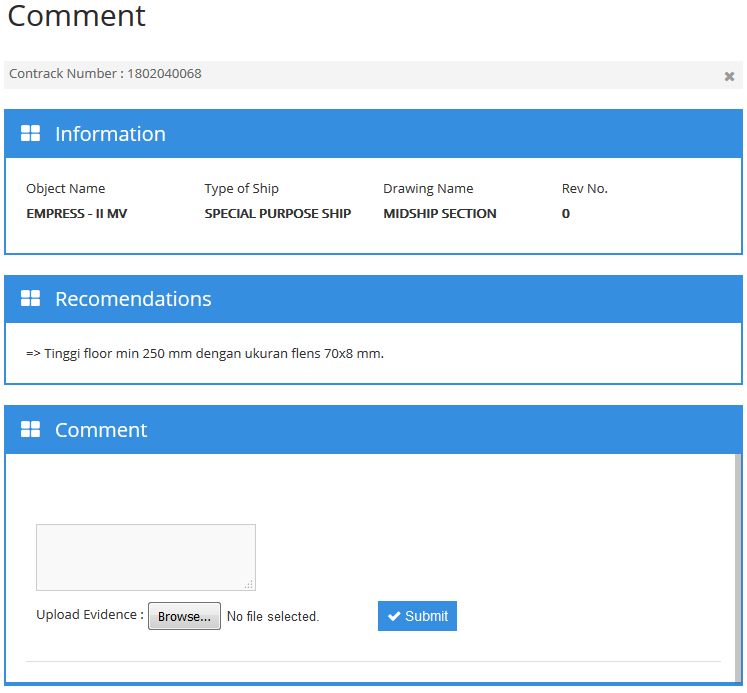Click the 'No file selected.' text
This screenshot has width=747, height=693.
272,617
